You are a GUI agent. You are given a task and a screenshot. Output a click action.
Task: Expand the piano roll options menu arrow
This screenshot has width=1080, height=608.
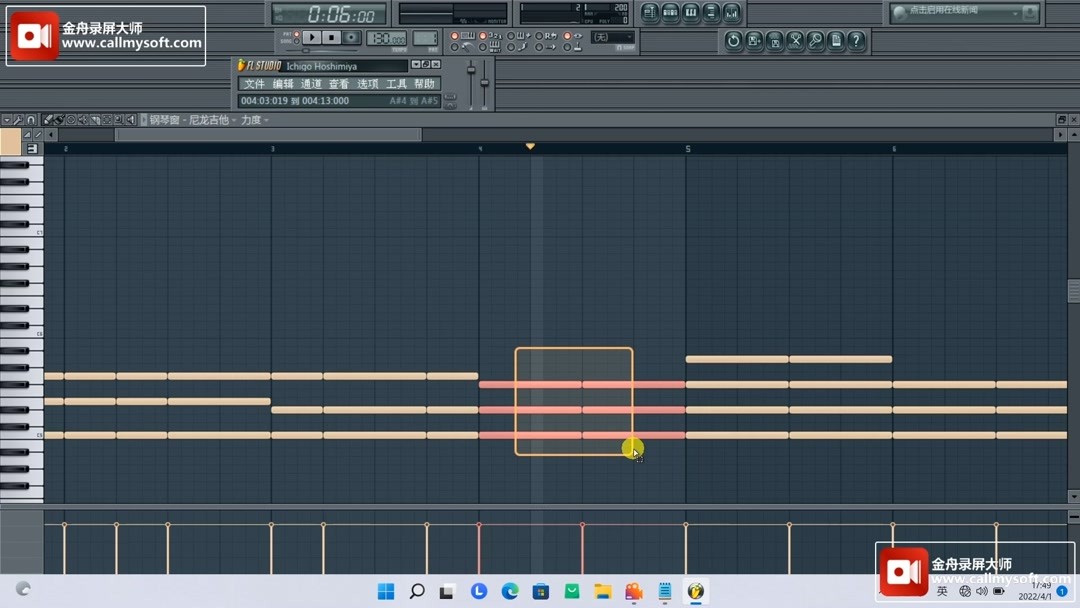(x=7, y=119)
